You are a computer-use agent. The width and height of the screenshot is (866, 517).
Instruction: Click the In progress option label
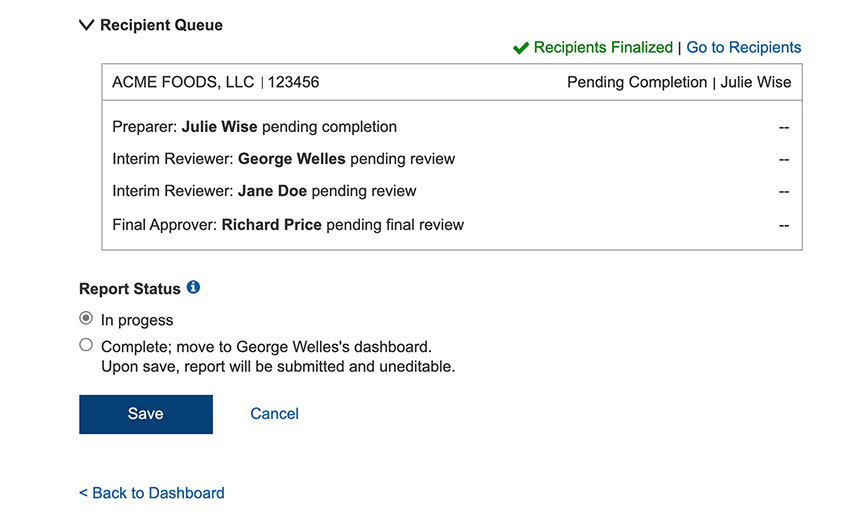(137, 321)
